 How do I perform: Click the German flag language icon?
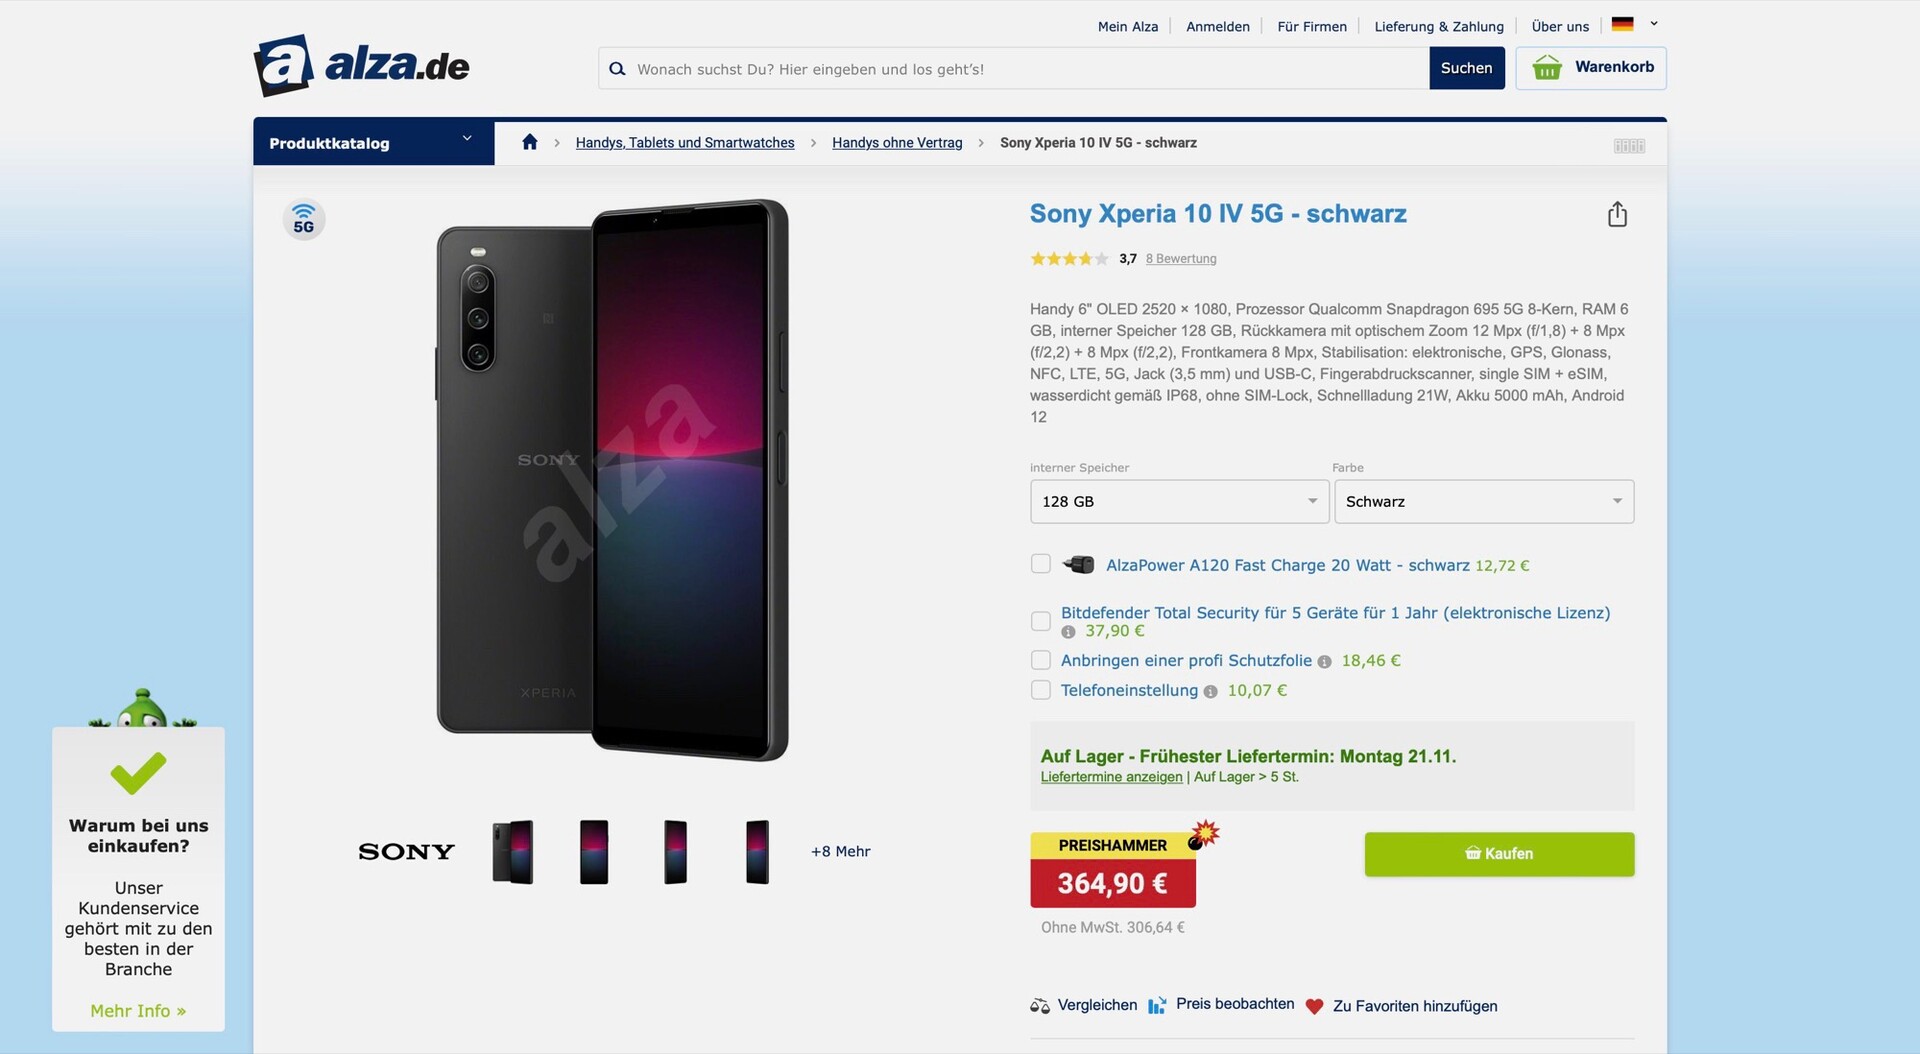point(1622,24)
